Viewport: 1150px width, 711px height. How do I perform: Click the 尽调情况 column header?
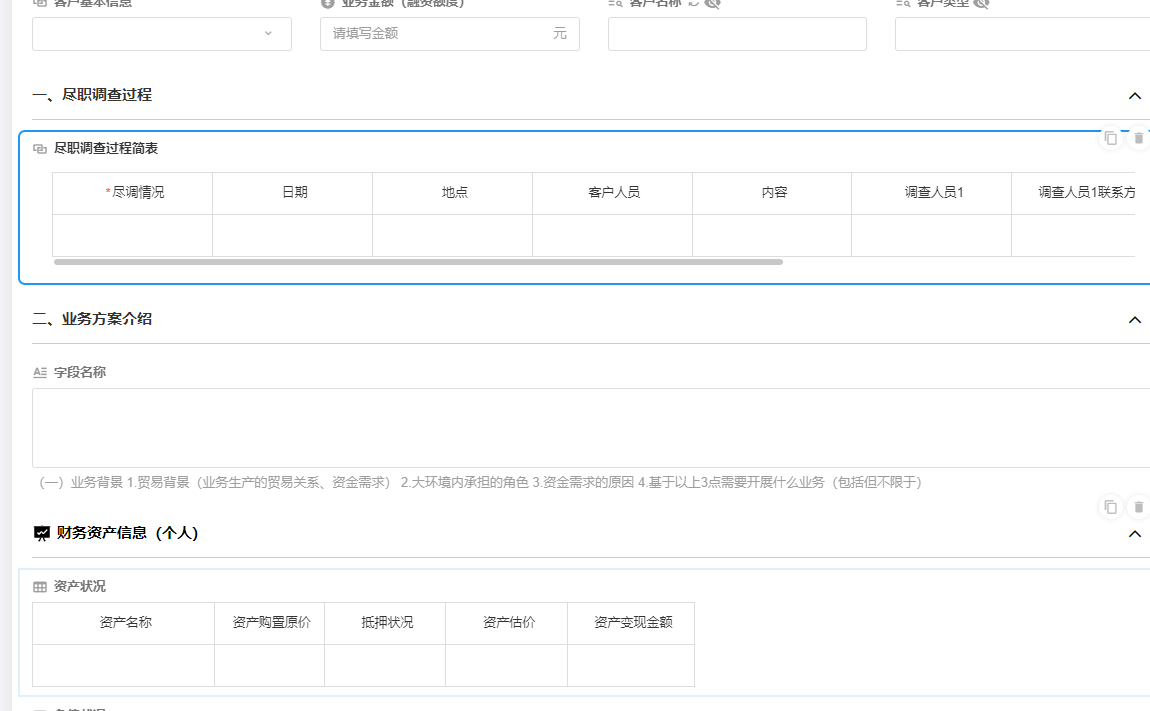[133, 193]
